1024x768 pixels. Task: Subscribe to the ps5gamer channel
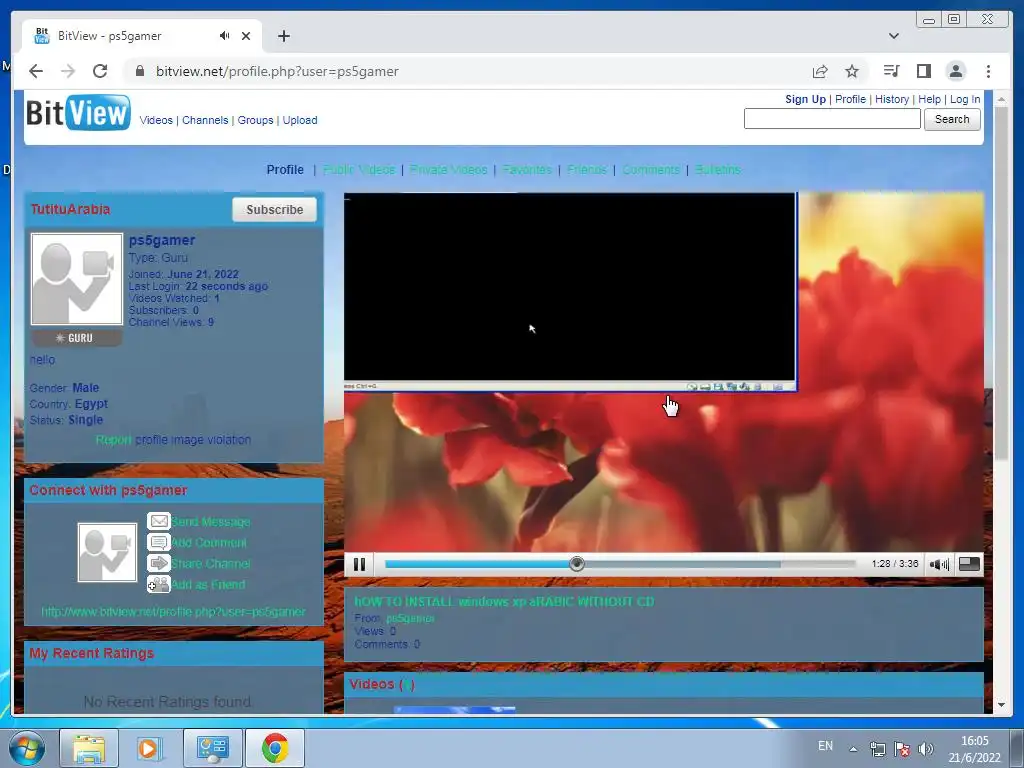coord(274,210)
